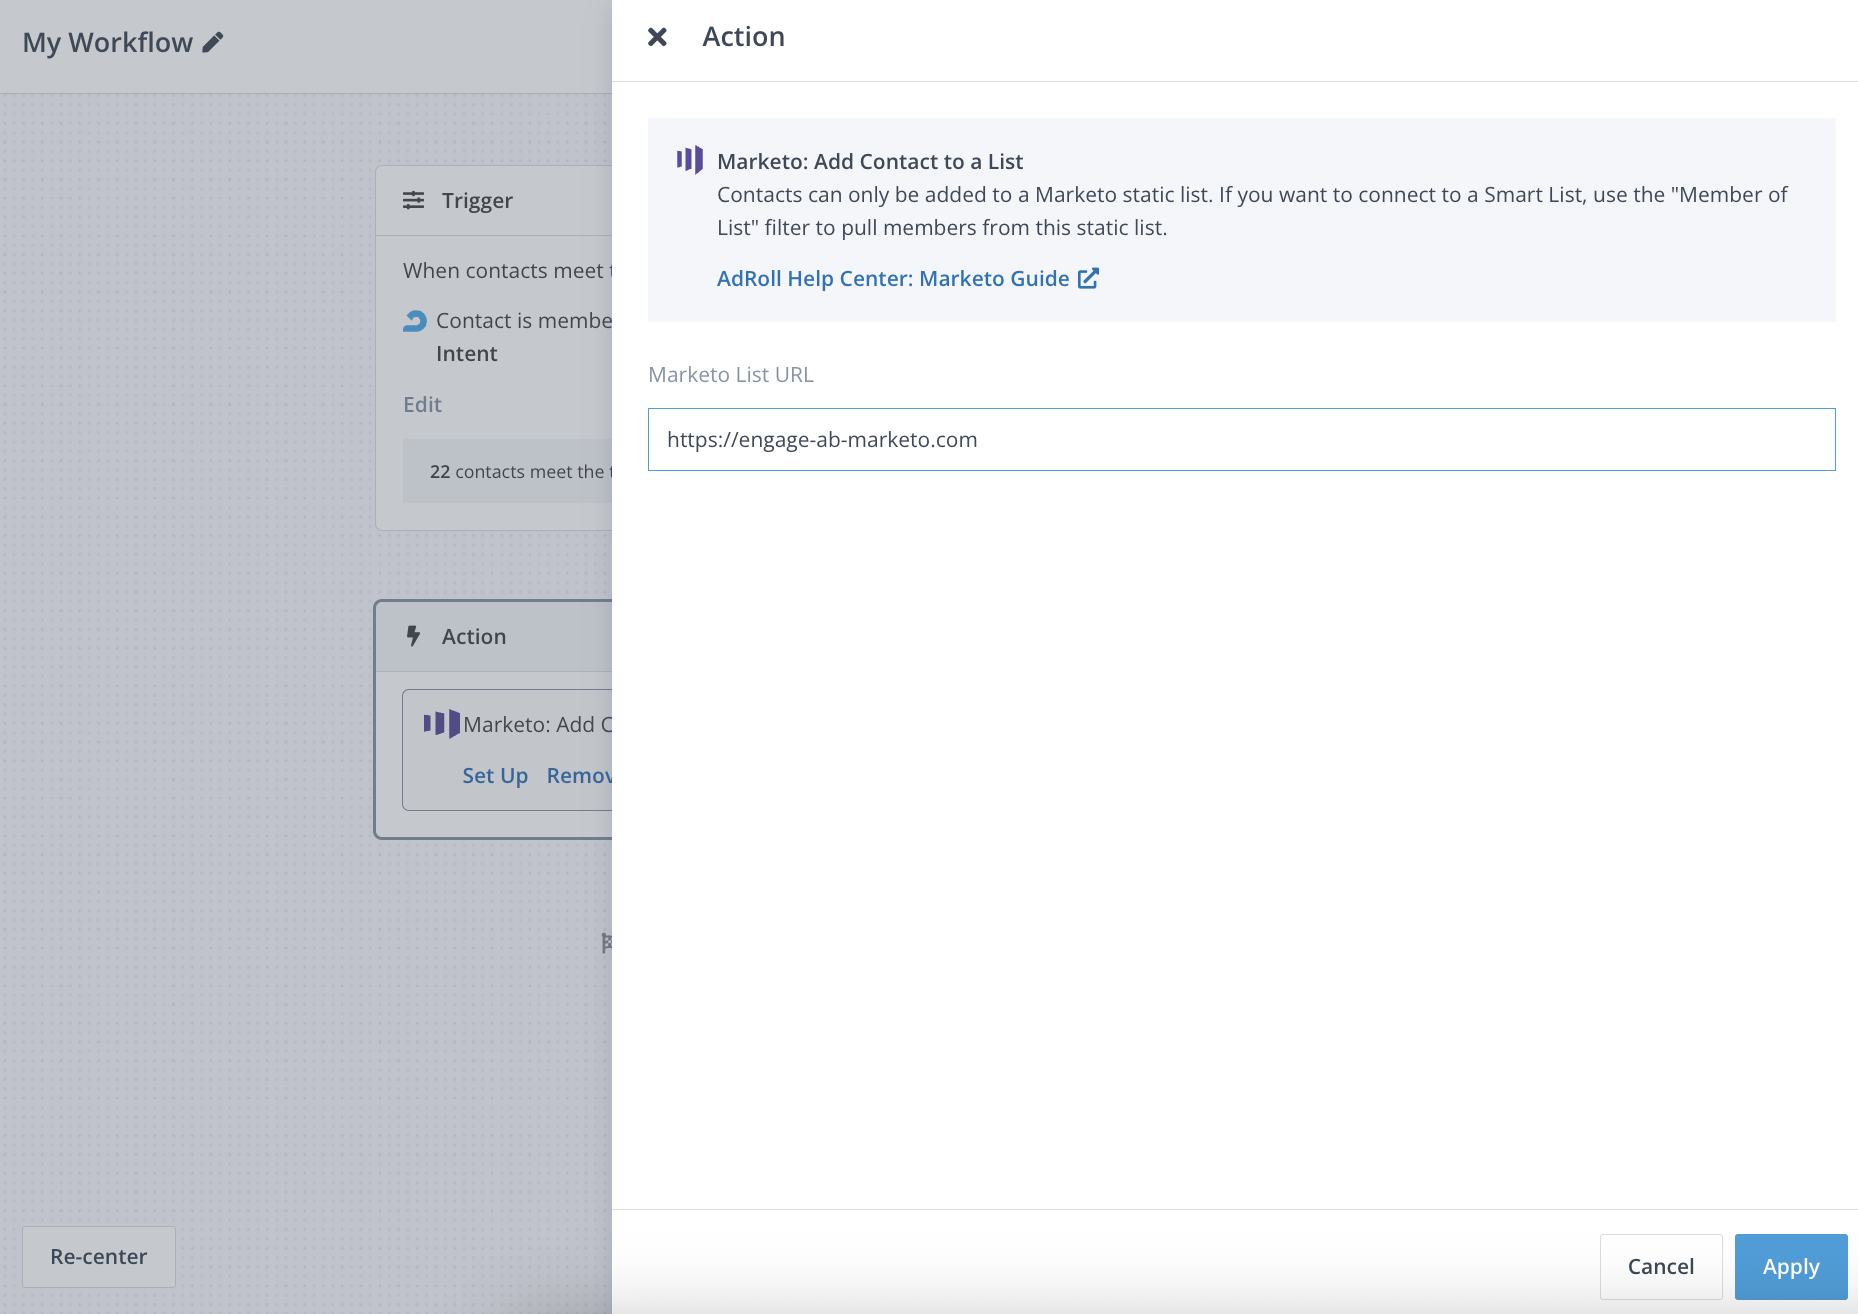1858x1314 pixels.
Task: Click the flag icon on the workflow canvas
Action: tap(606, 943)
